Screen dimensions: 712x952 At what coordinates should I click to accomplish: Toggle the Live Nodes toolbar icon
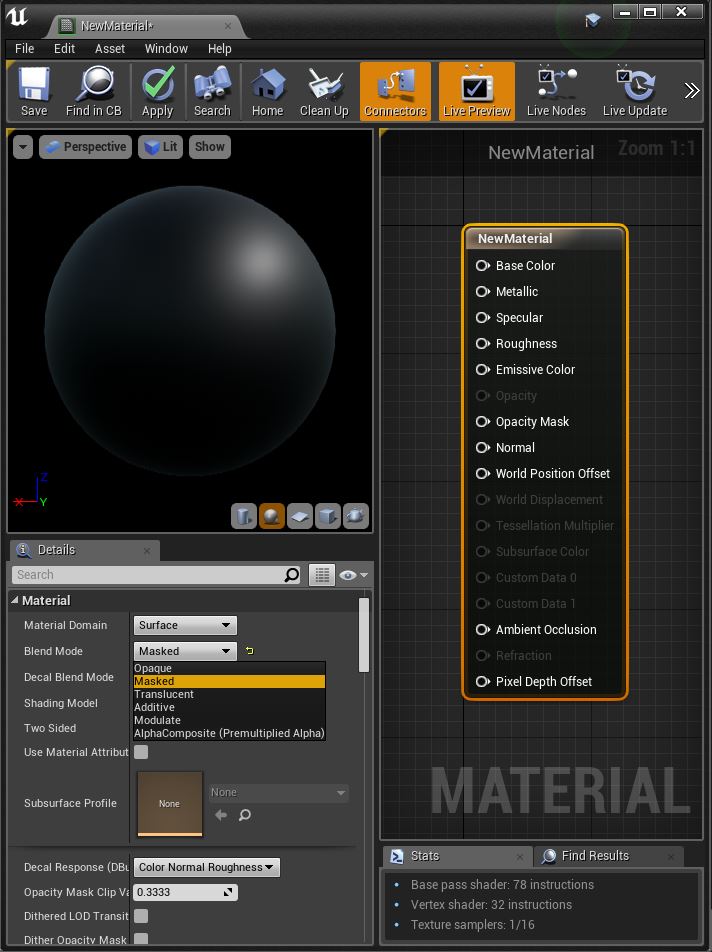point(556,91)
